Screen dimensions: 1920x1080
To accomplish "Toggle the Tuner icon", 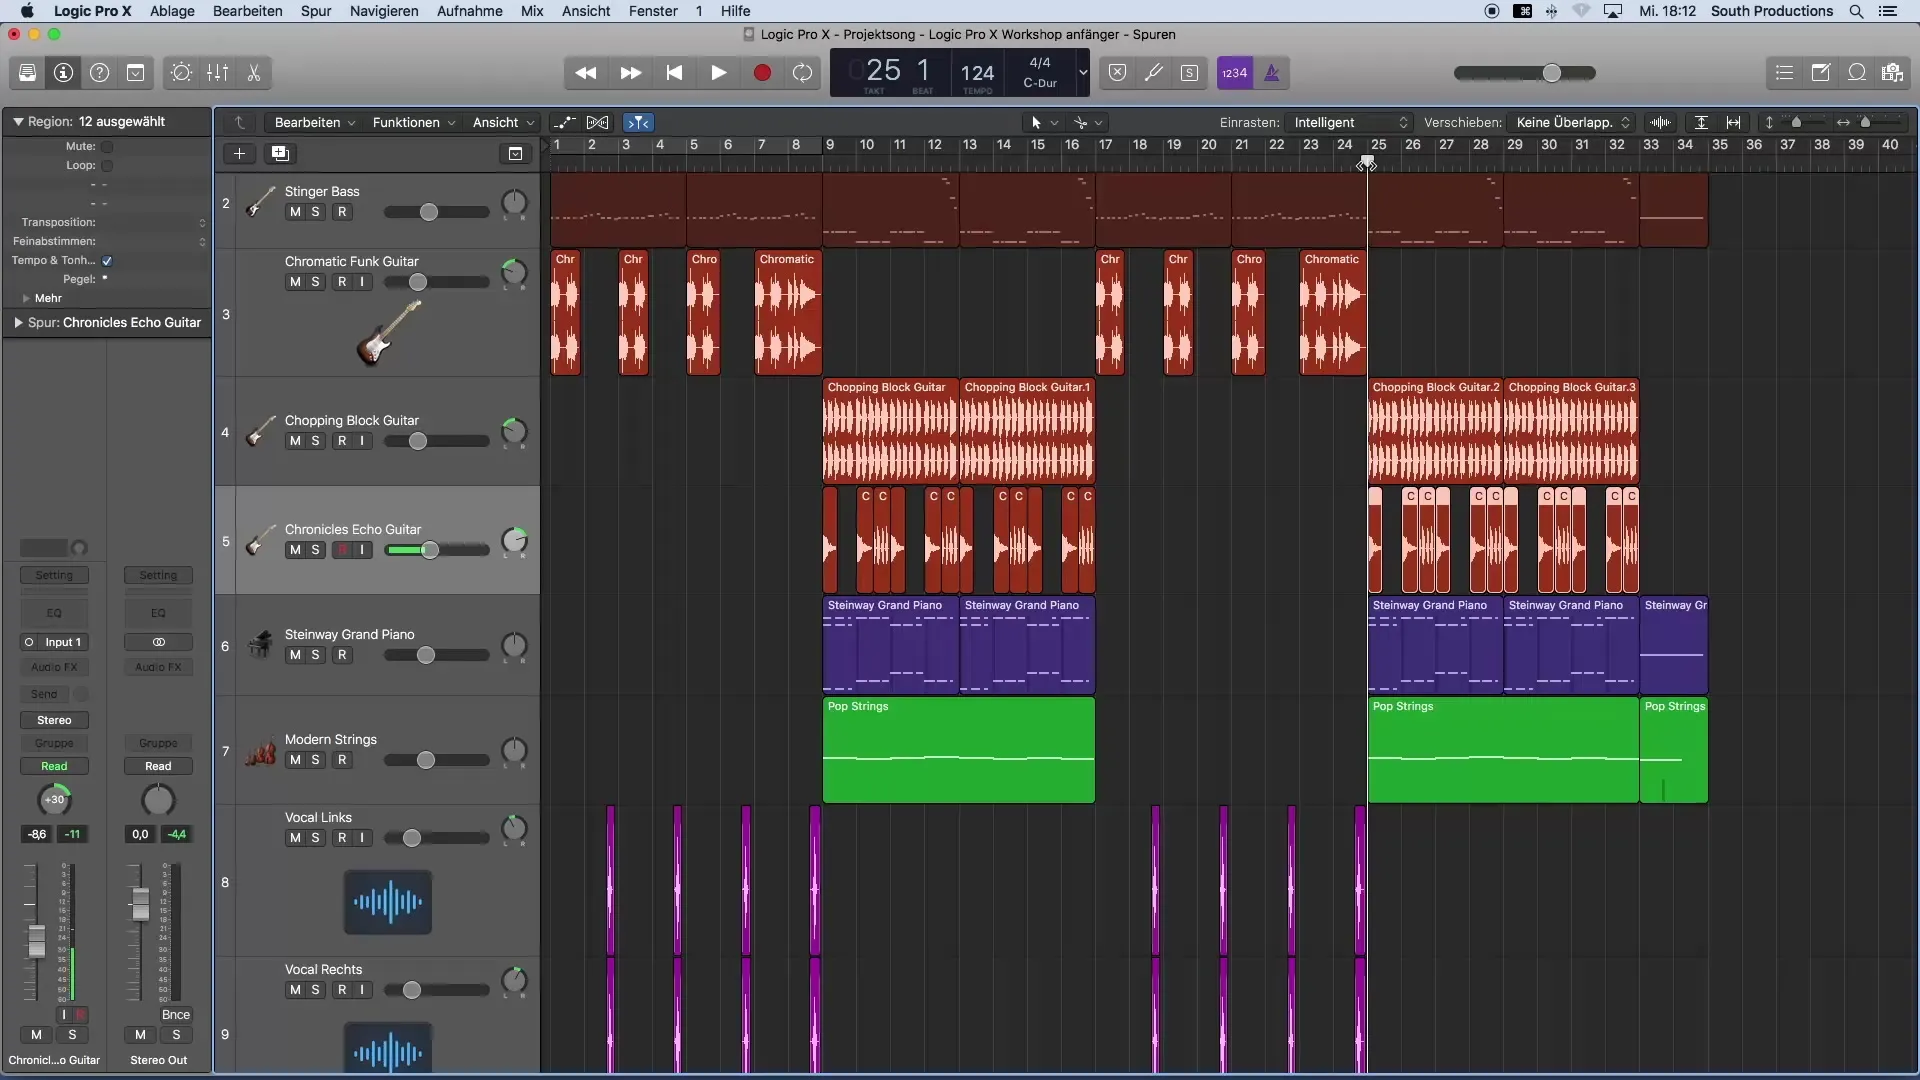I will click(x=1153, y=73).
